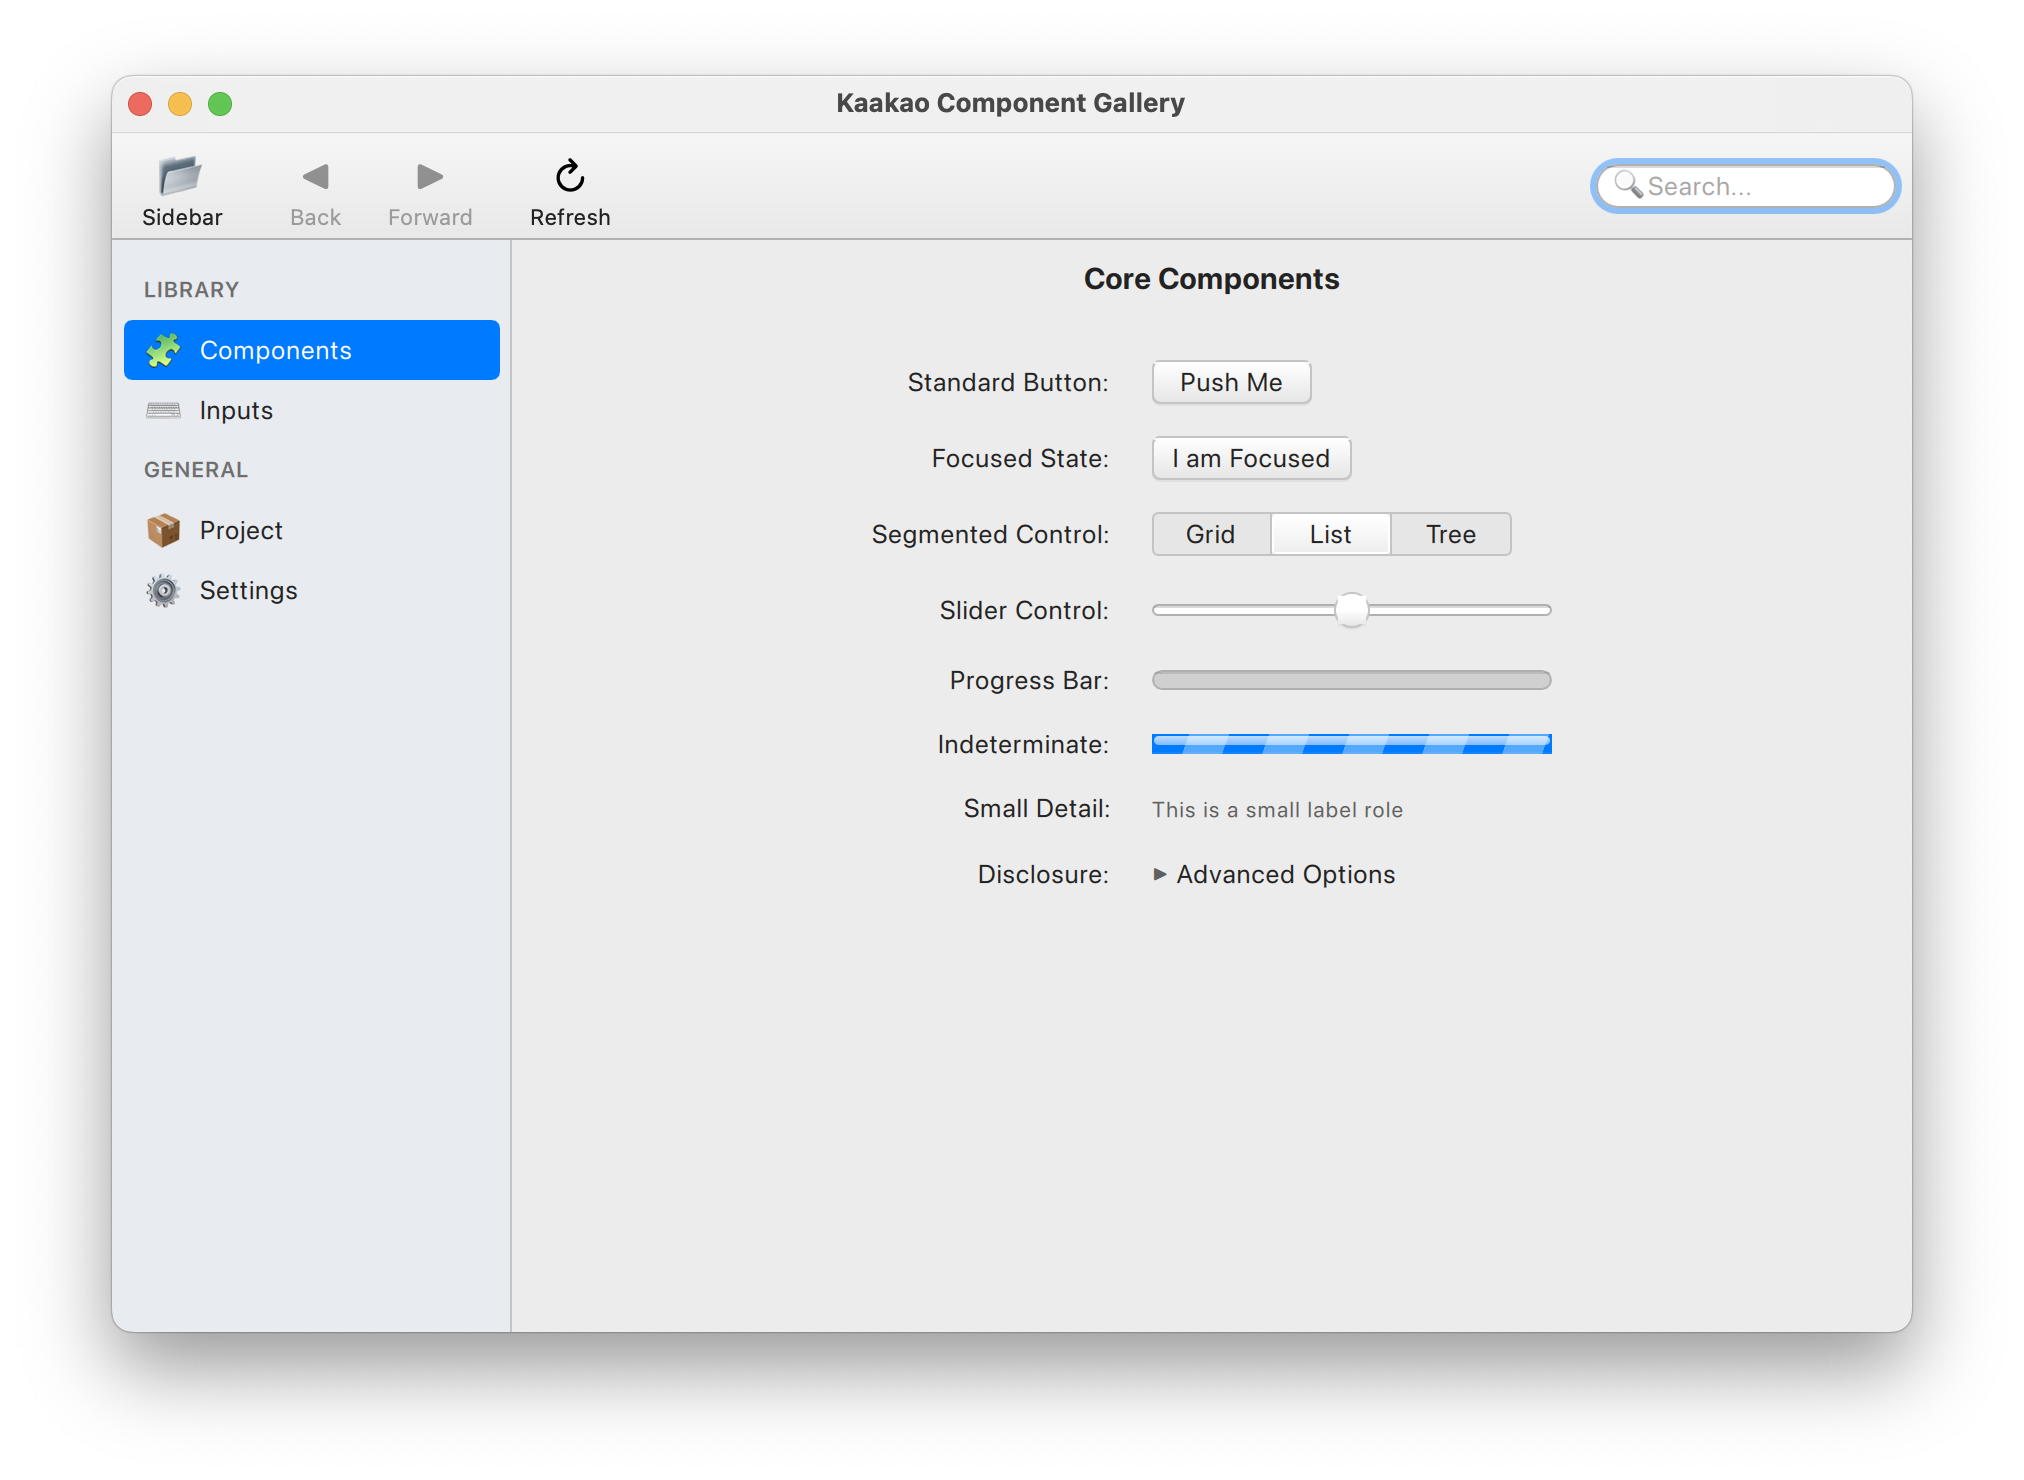This screenshot has width=2024, height=1480.
Task: Click the striped Indeterminate progress bar
Action: click(x=1351, y=744)
